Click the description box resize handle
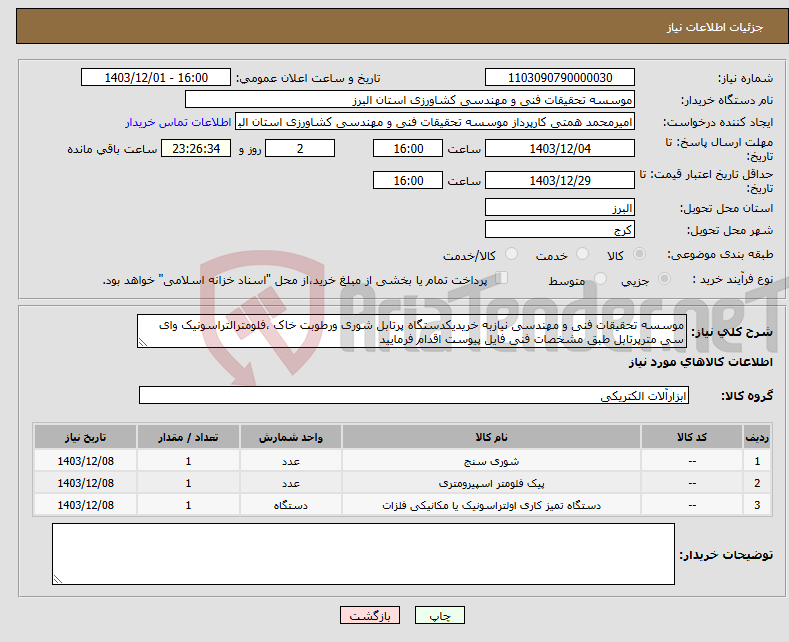 click(143, 343)
